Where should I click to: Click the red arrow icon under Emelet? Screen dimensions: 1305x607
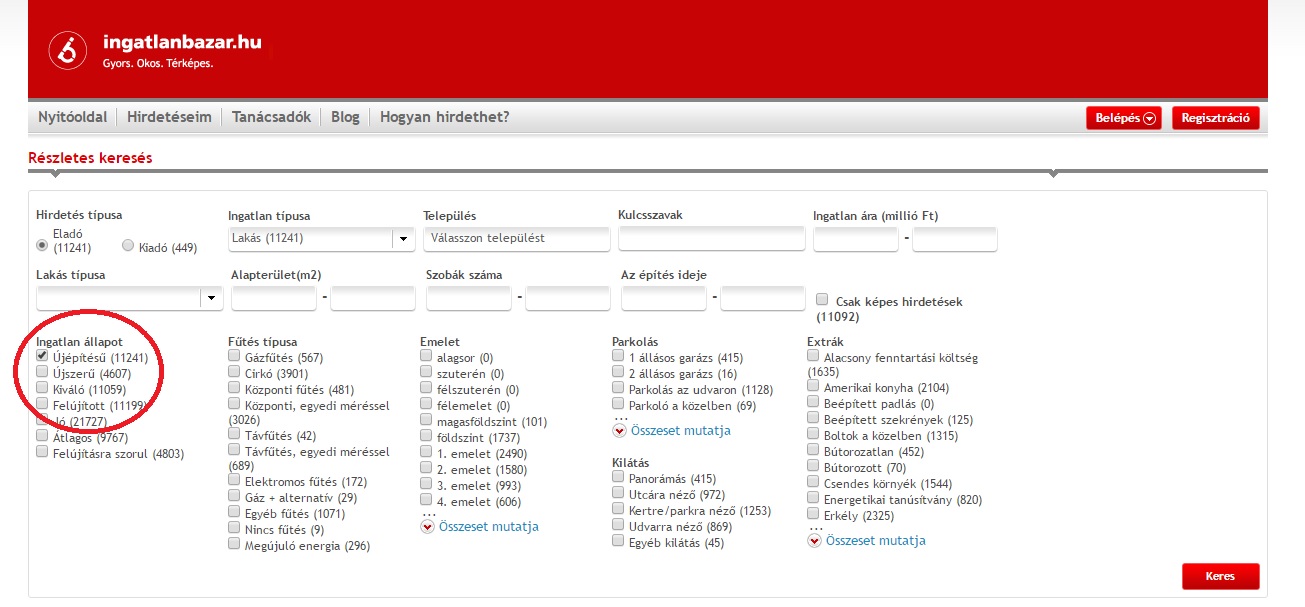(x=427, y=527)
